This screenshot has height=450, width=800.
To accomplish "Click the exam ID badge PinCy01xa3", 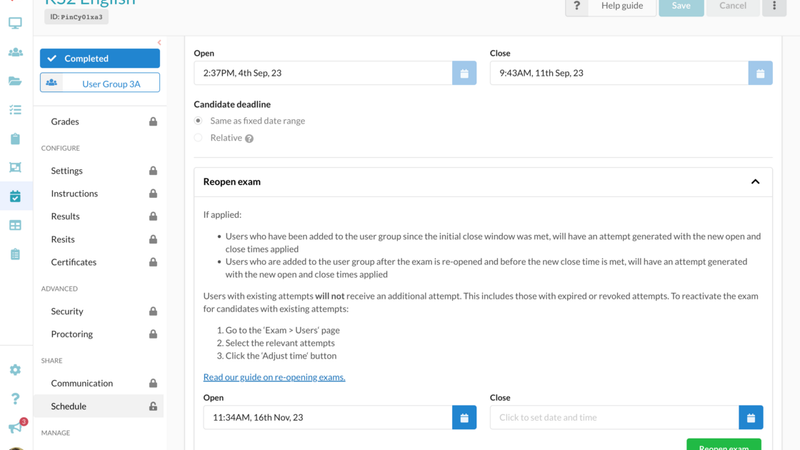I will pos(76,17).
